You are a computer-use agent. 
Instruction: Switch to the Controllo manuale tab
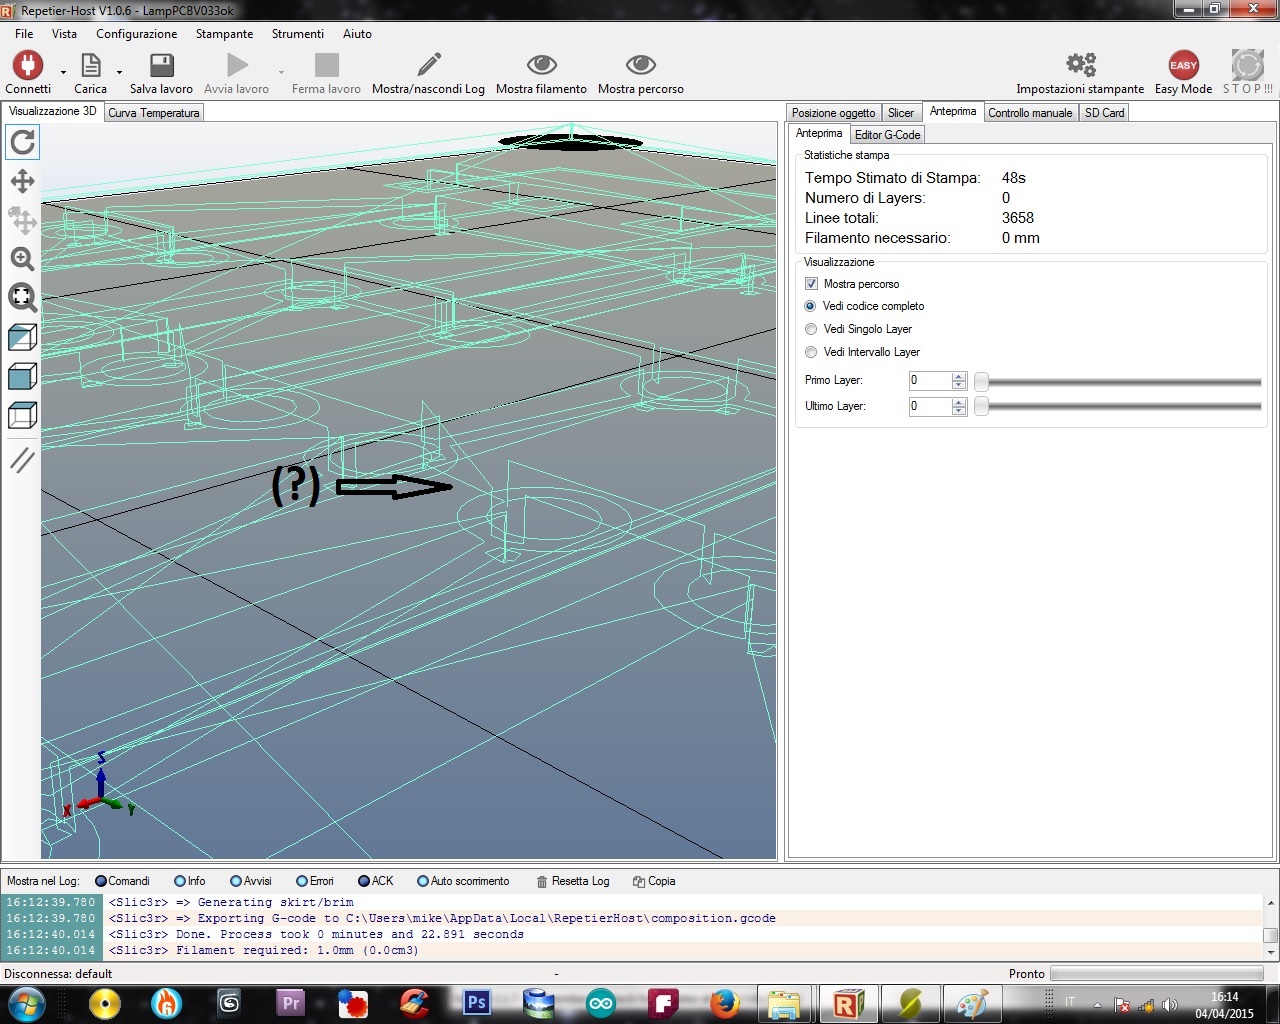1030,113
